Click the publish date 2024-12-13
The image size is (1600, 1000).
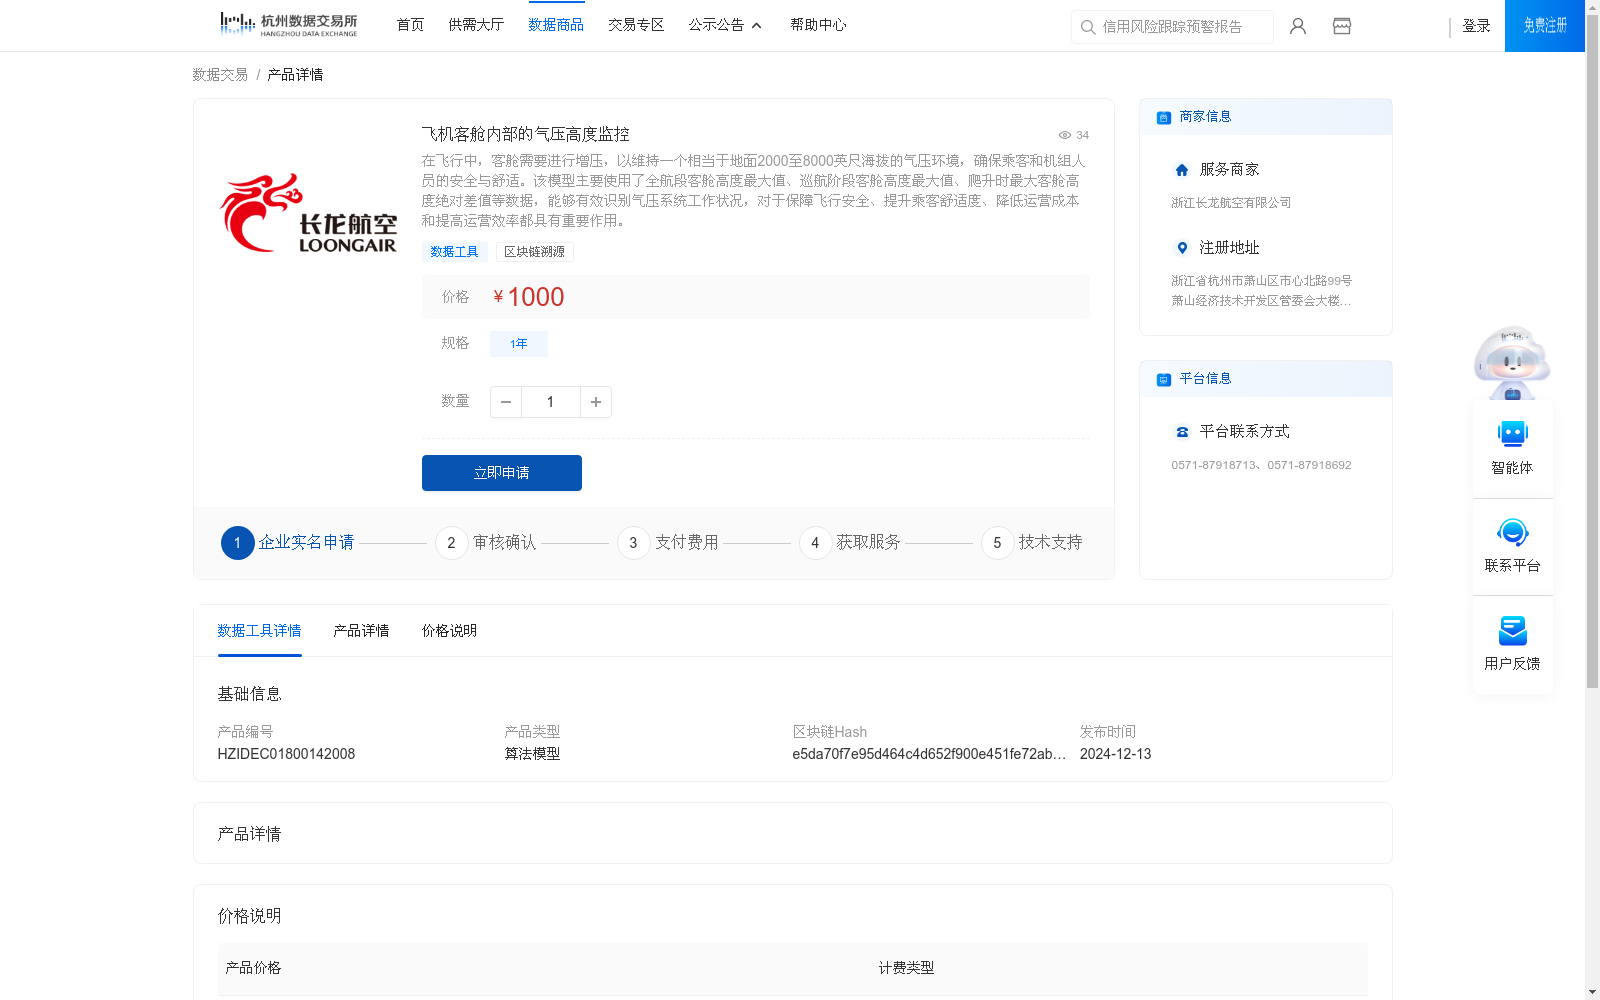coord(1115,754)
